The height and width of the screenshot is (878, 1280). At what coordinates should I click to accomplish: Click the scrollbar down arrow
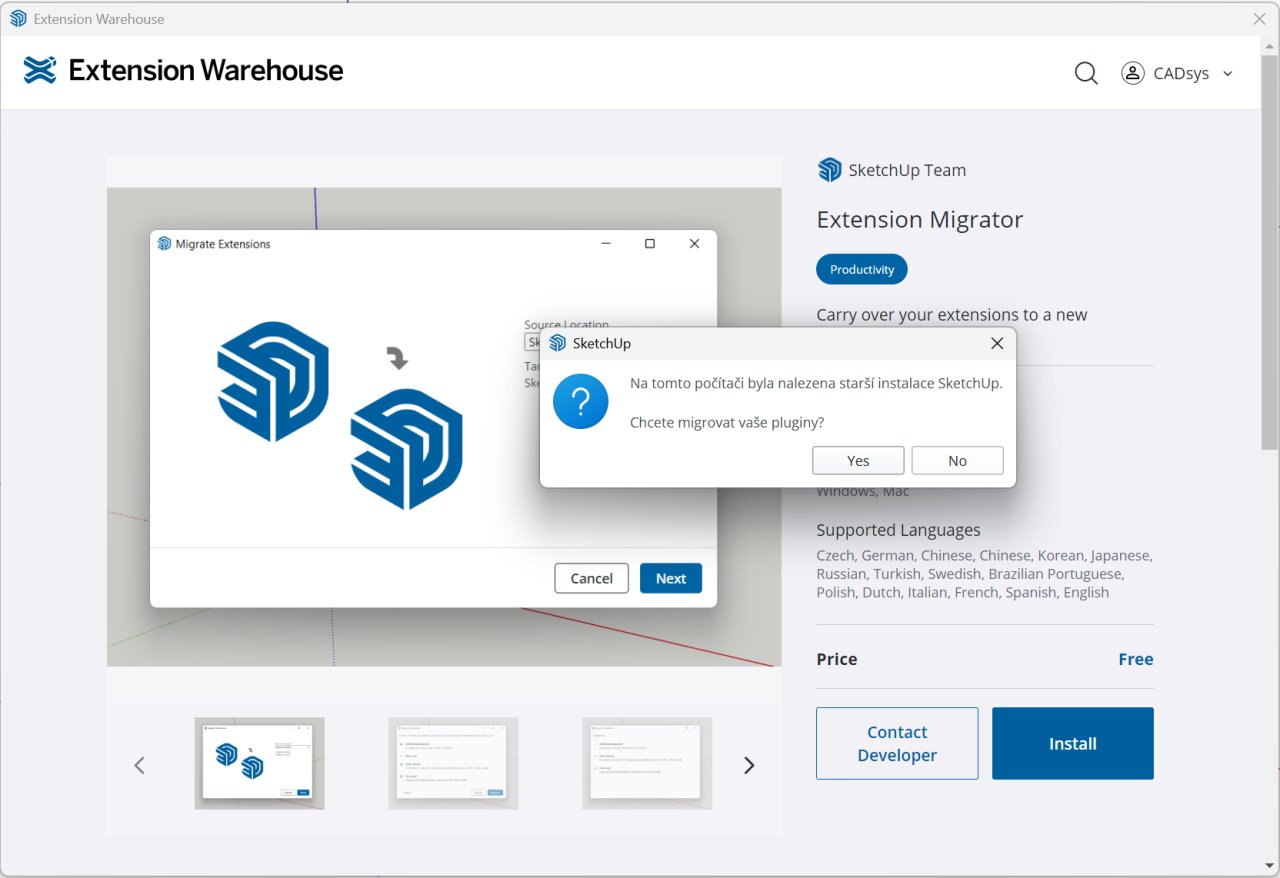[x=1269, y=865]
